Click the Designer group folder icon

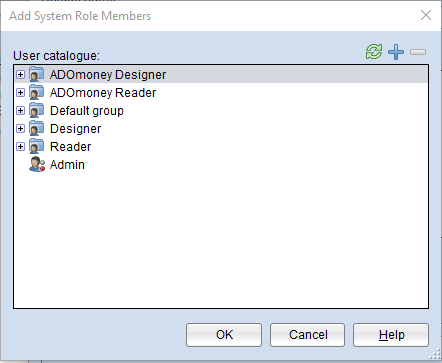coord(36,128)
